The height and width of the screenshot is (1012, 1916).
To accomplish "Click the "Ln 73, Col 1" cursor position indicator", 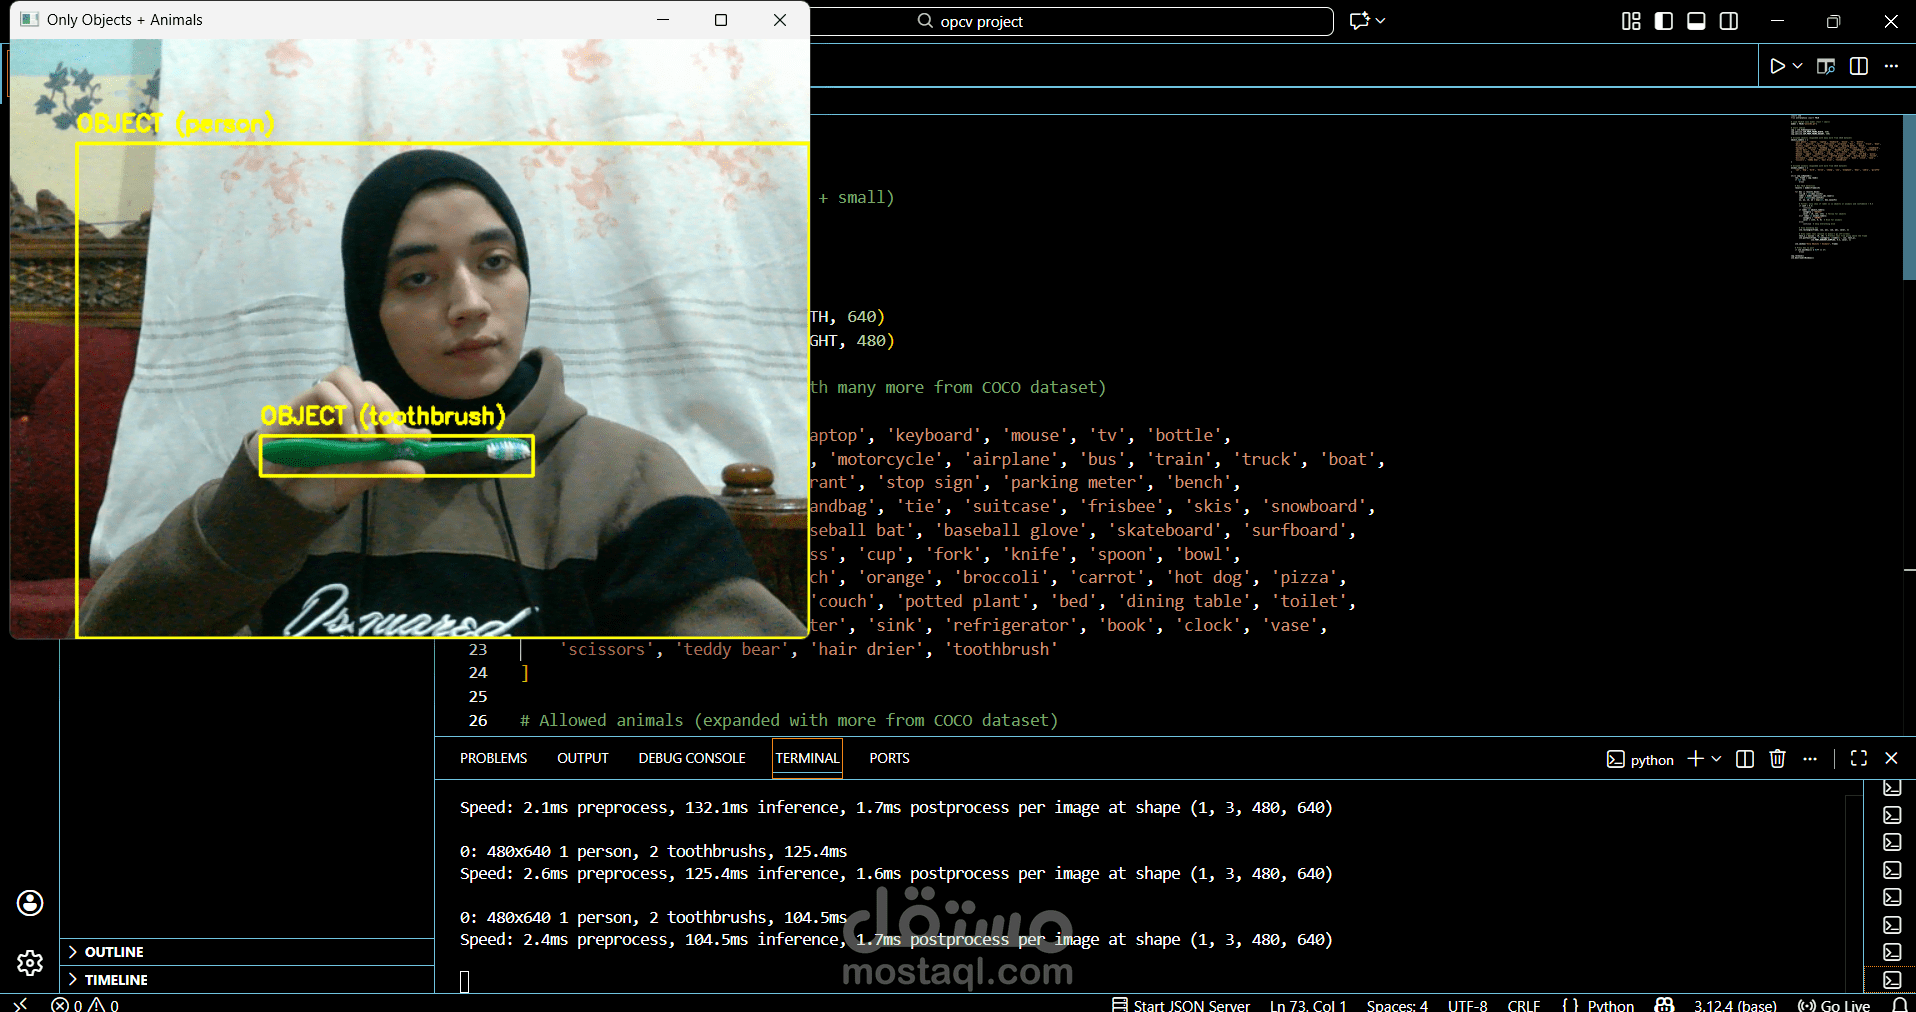I will (1308, 1005).
